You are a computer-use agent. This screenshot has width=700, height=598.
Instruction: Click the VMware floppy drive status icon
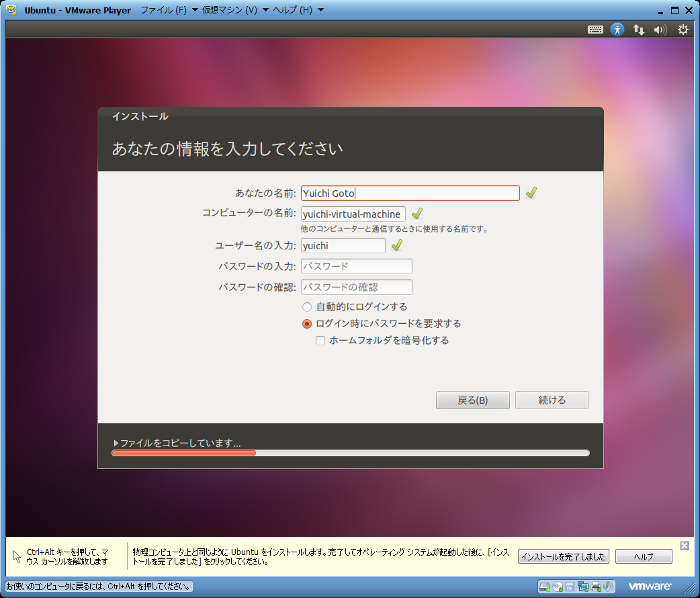[x=570, y=586]
